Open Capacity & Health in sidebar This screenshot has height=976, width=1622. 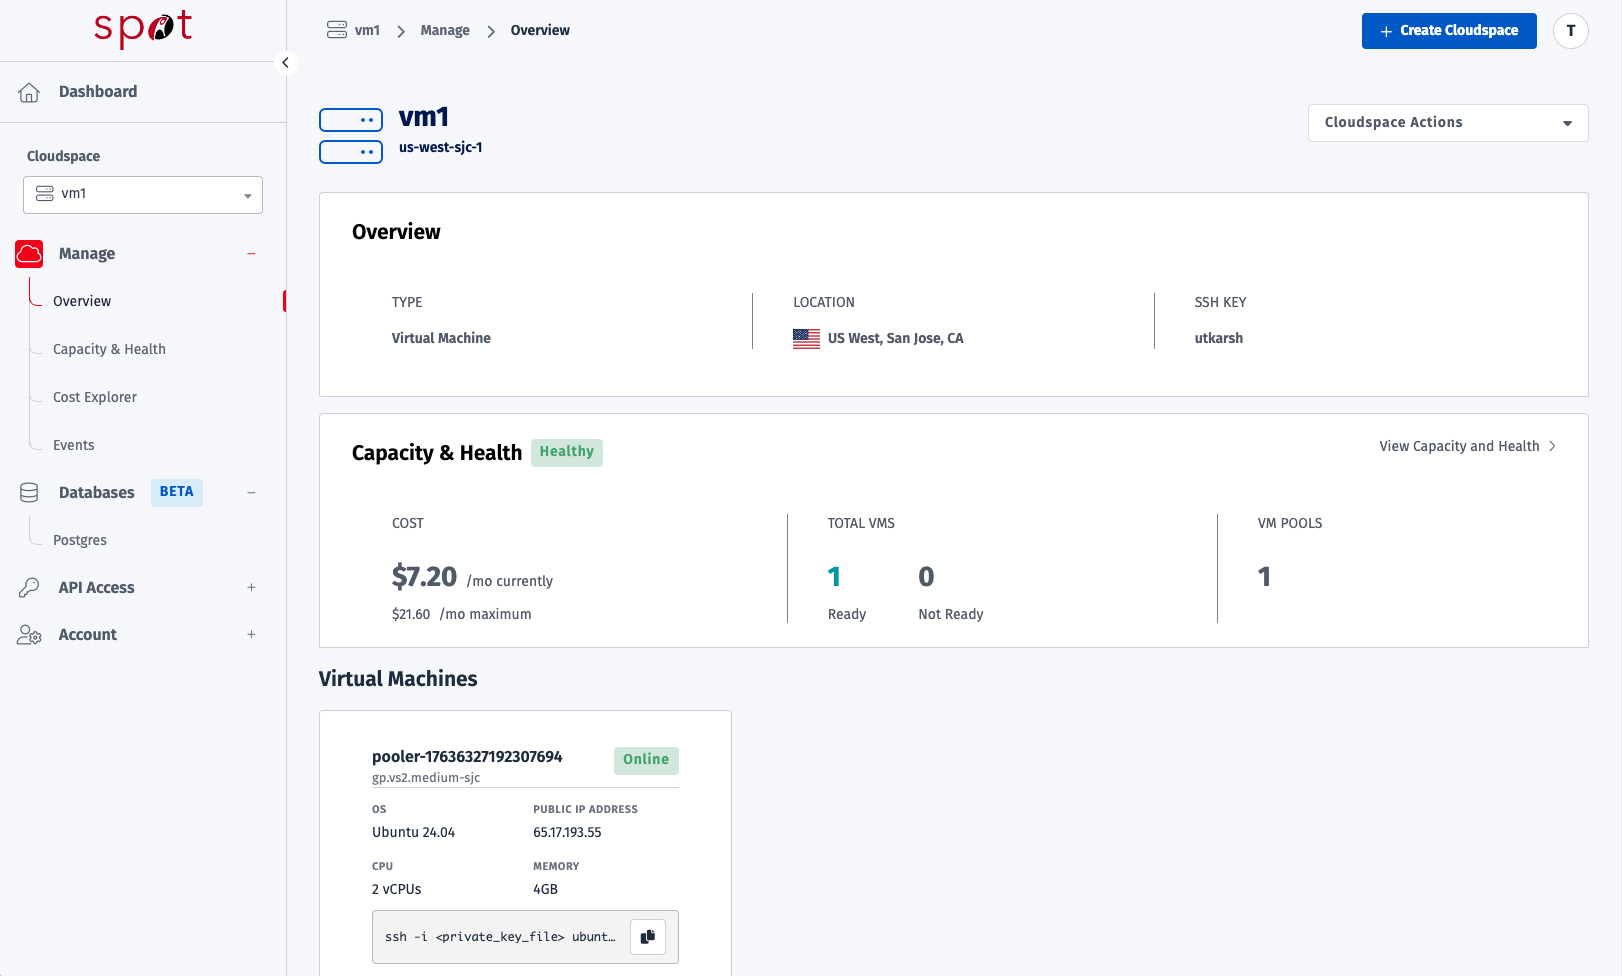pyautogui.click(x=109, y=349)
